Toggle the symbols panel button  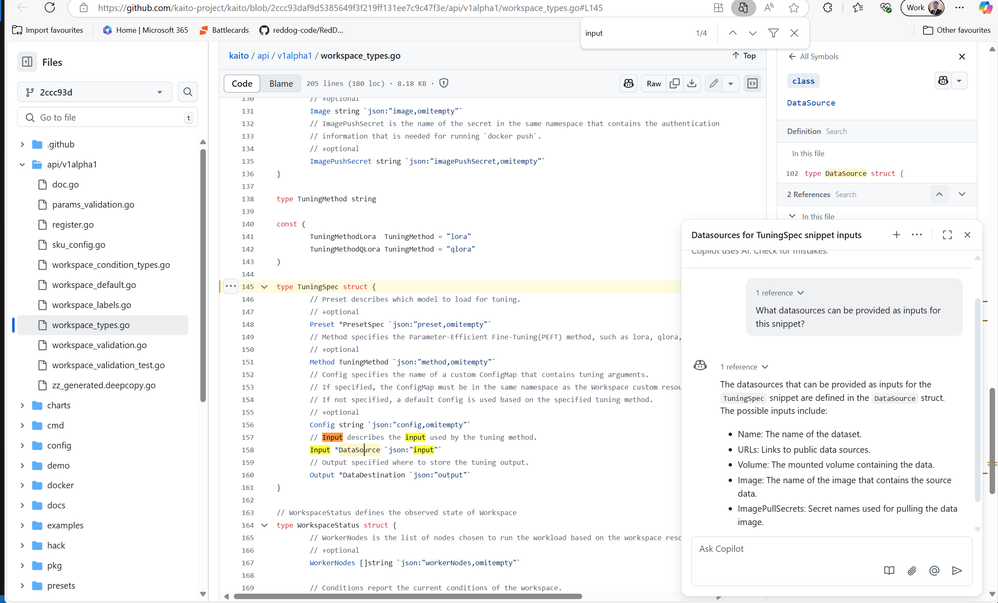[x=752, y=83]
